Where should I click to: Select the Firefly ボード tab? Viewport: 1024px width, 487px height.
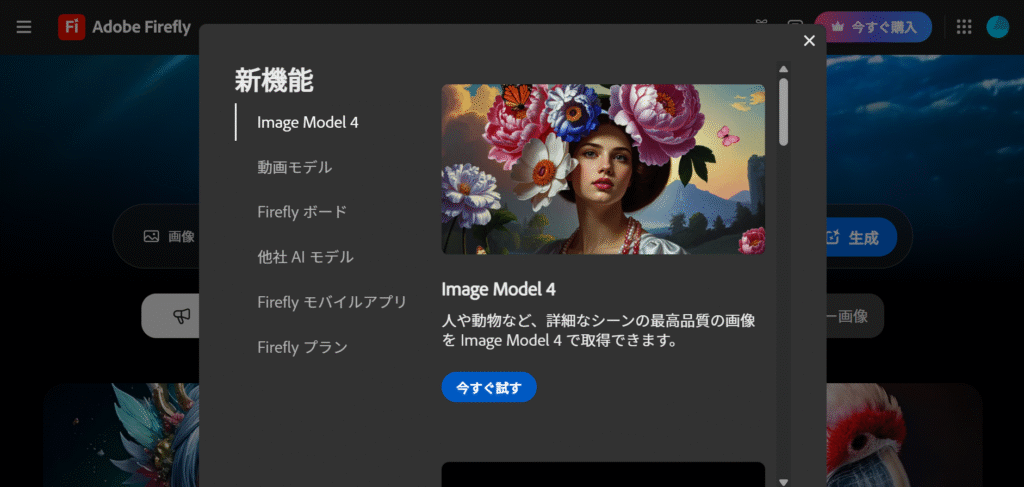302,212
